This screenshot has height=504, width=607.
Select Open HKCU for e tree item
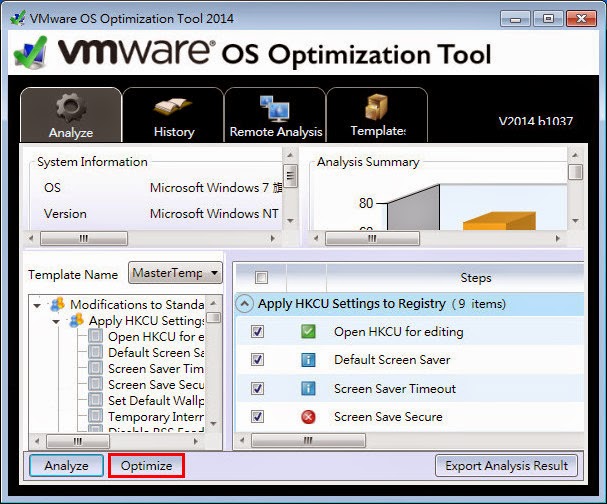pos(156,337)
